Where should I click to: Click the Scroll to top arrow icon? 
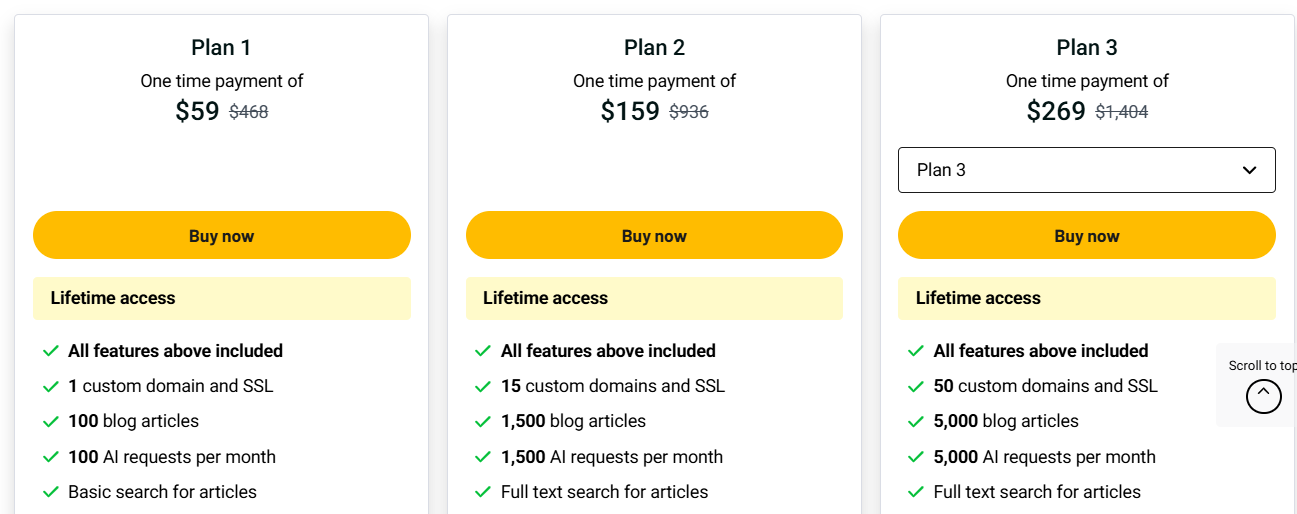(1263, 396)
